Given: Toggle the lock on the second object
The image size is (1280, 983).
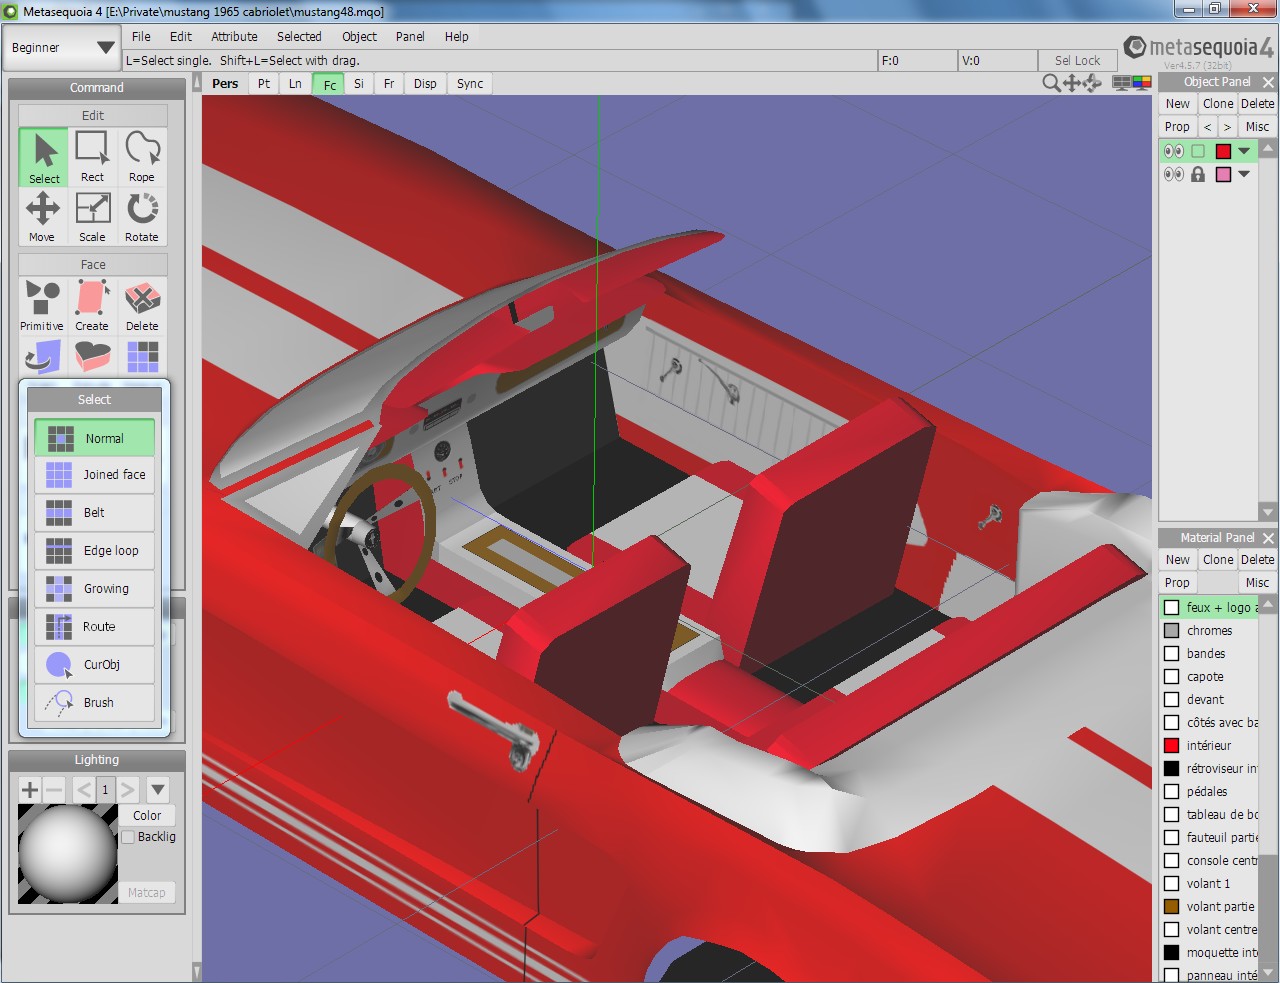Looking at the screenshot, I should (x=1198, y=174).
